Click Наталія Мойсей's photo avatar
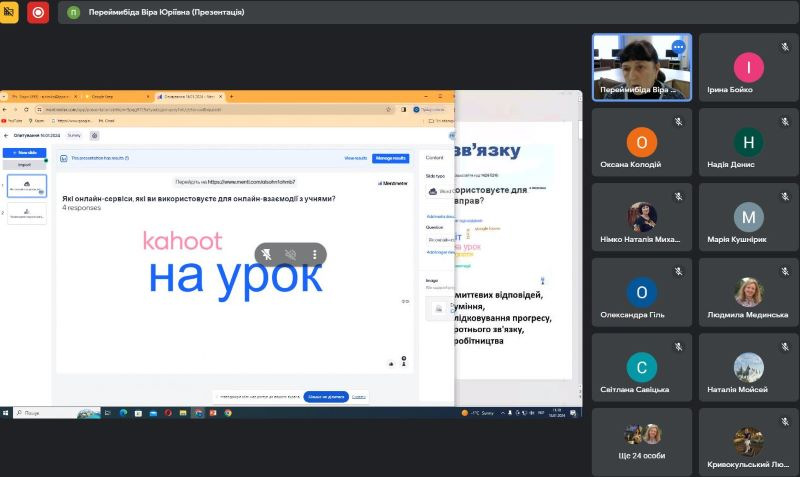The image size is (800, 477). [748, 367]
